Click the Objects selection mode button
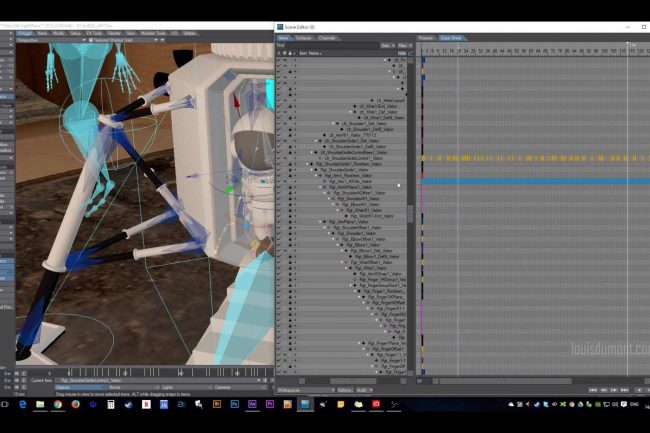Screen dimensions: 650x433 78,387
